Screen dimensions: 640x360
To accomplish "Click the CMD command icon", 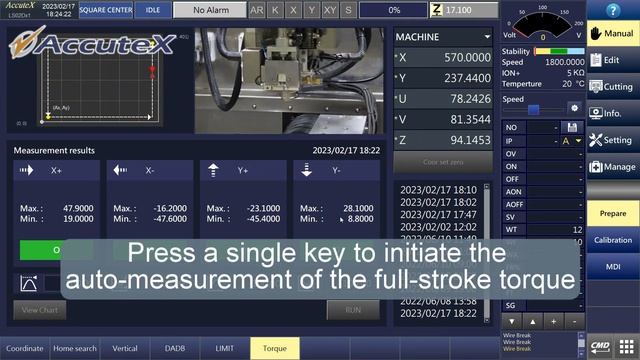I will pyautogui.click(x=600, y=347).
